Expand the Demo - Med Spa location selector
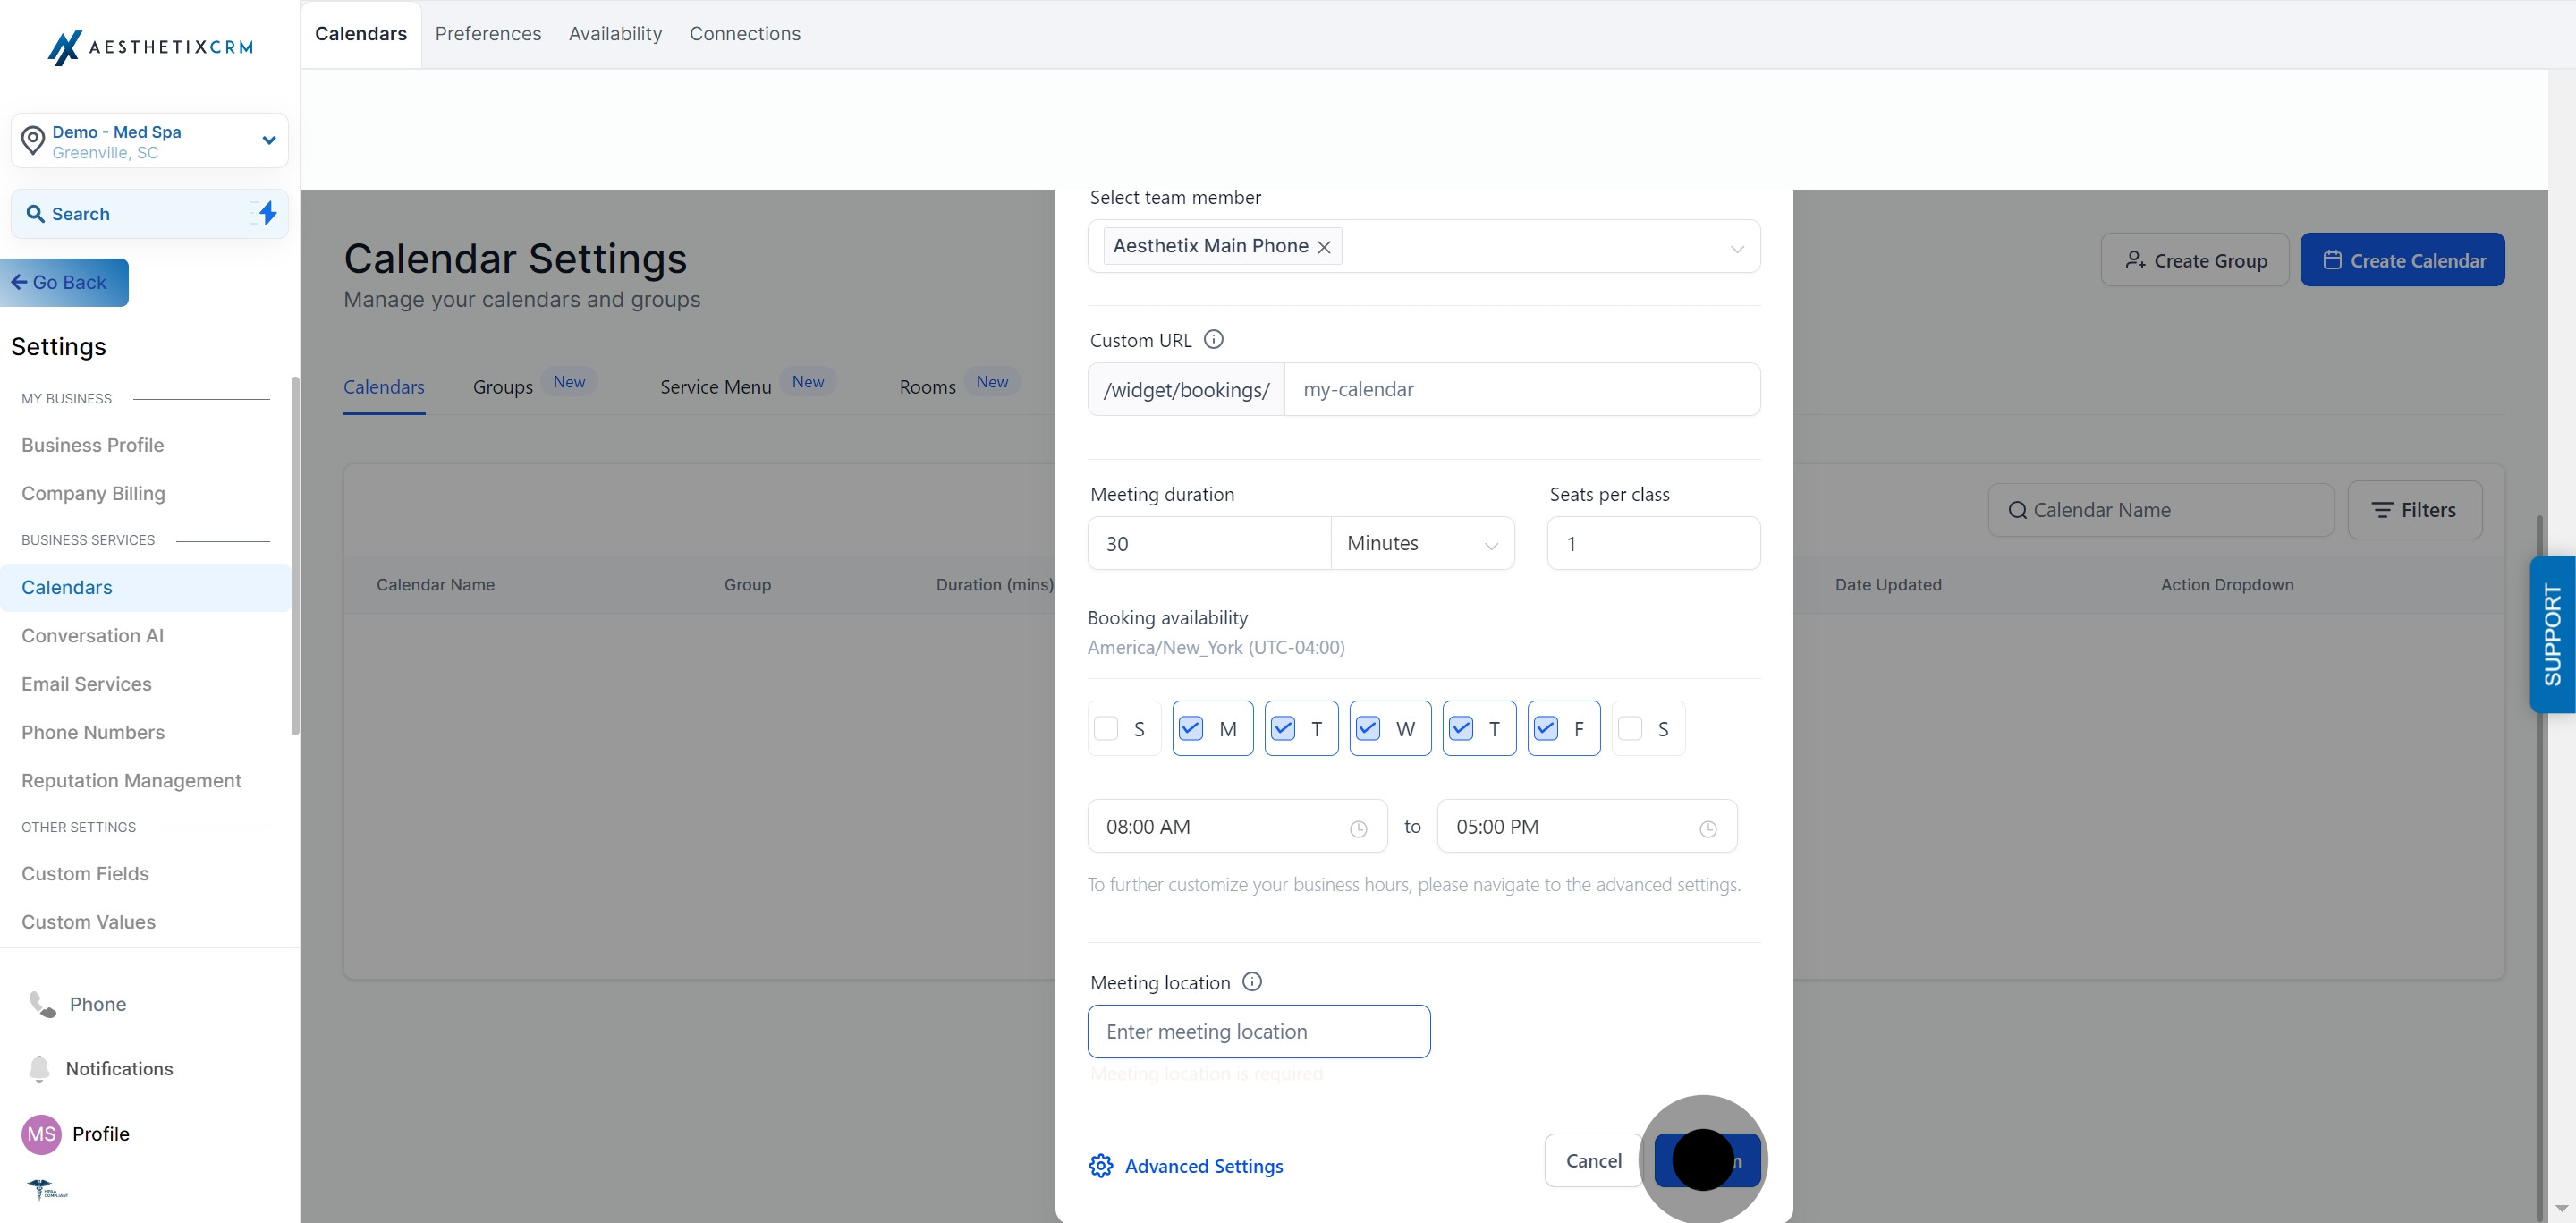This screenshot has height=1223, width=2576. [268, 140]
